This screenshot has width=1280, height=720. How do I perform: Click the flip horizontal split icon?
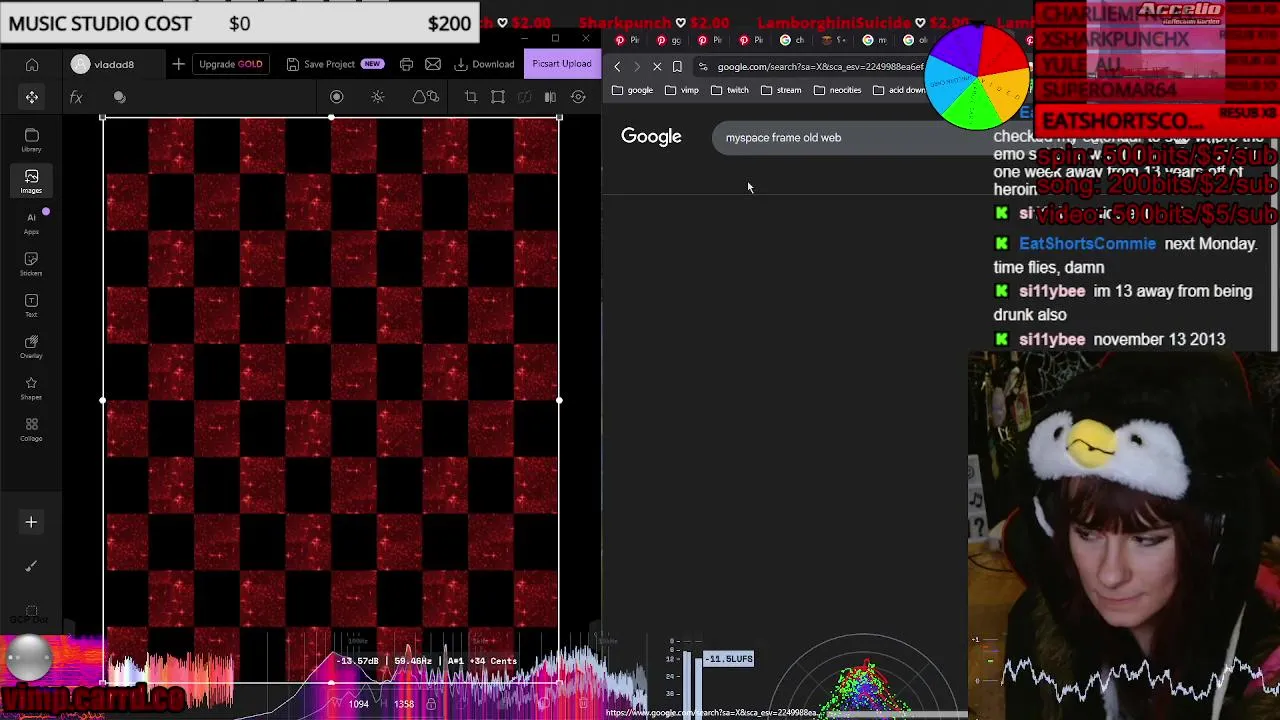[x=550, y=97]
